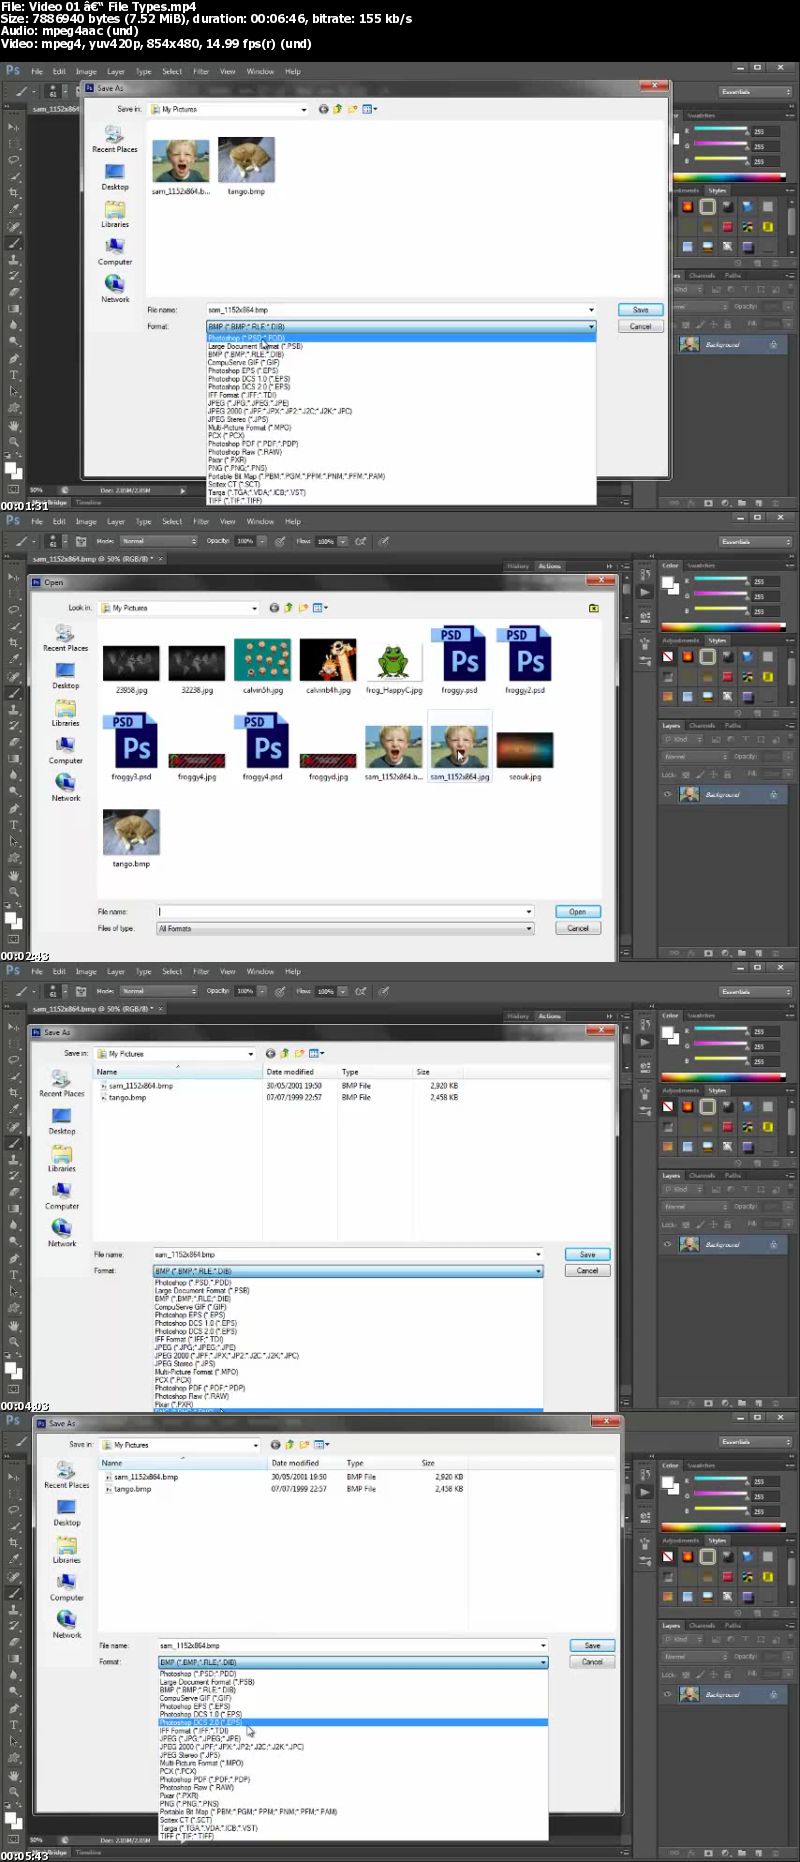Open the Look in dropdown showing My Pictures
800x1862 pixels.
[x=179, y=608]
